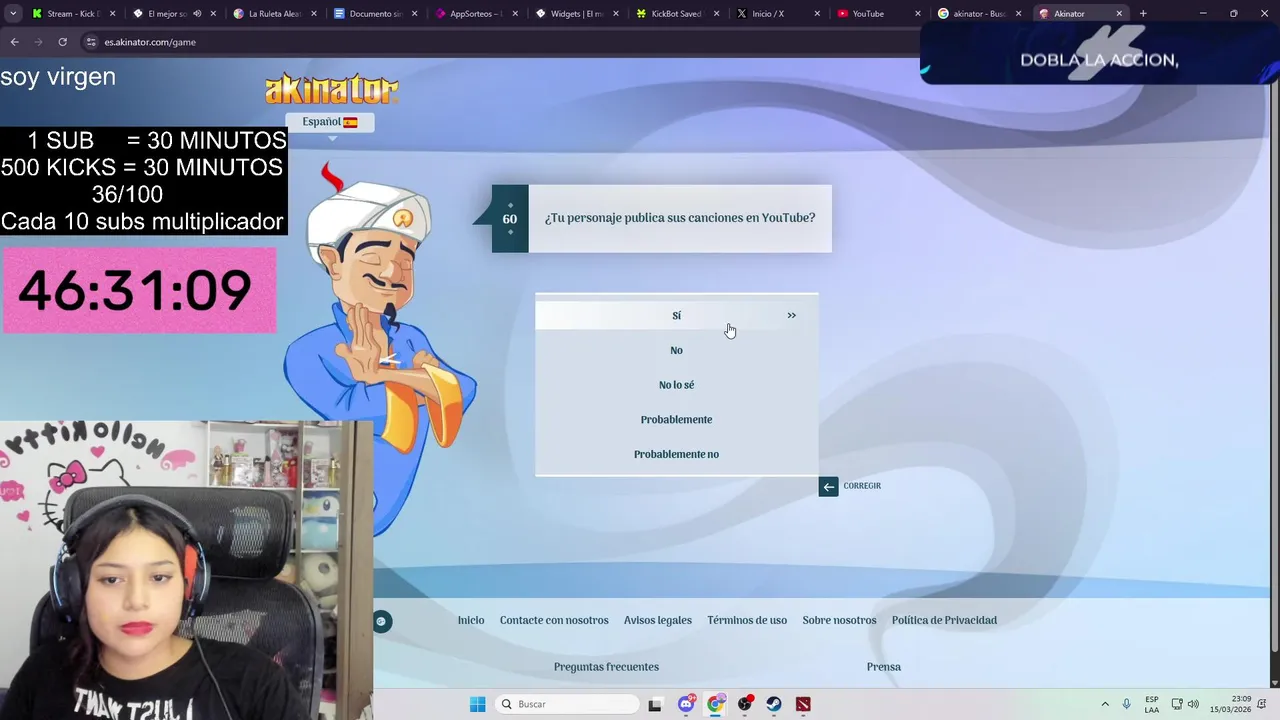Open Task View from the taskbar
The width and height of the screenshot is (1280, 720).
(655, 704)
